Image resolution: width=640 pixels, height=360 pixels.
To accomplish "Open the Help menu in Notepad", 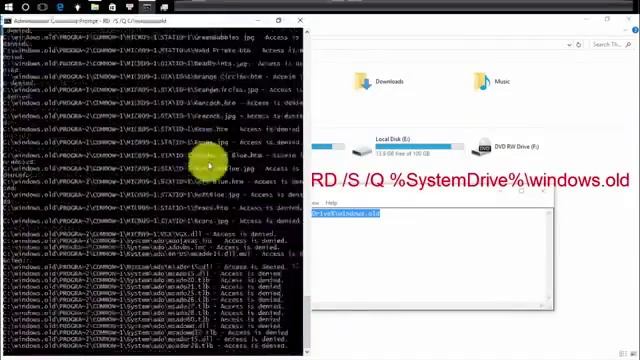I will point(331,203).
